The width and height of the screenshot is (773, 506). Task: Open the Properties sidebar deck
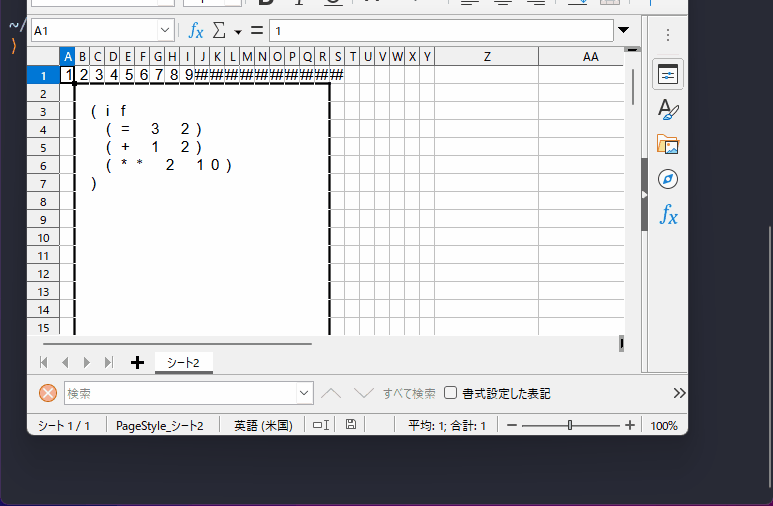coord(668,74)
